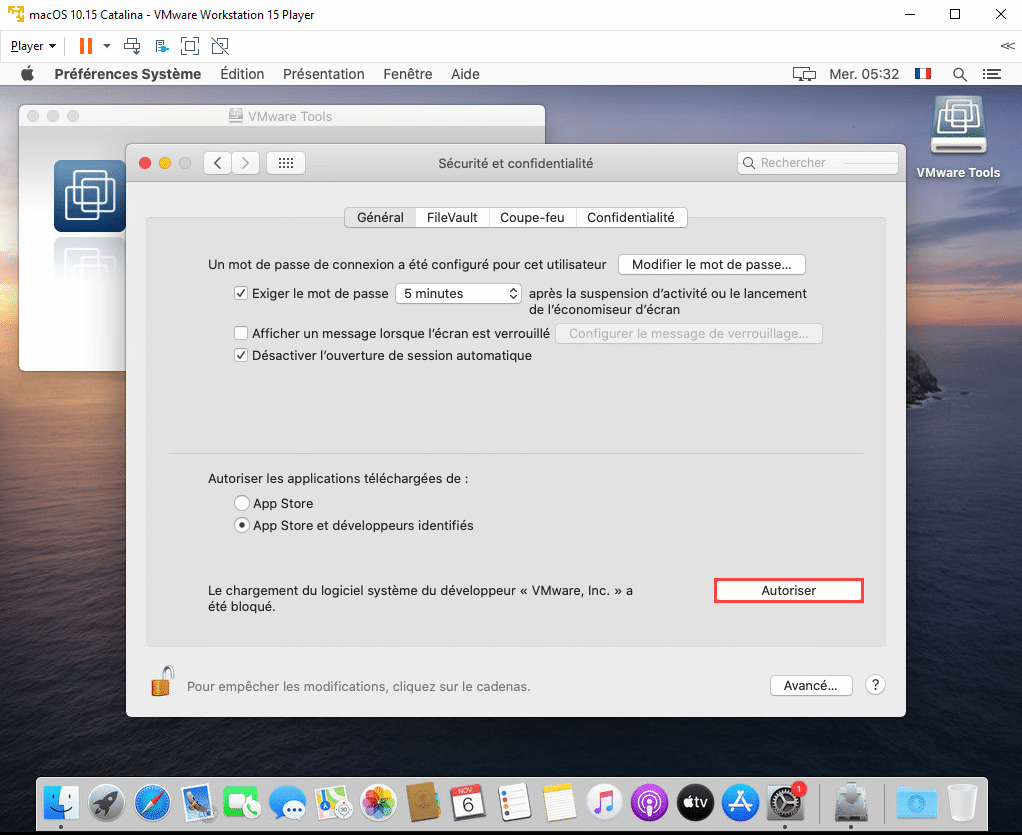Open the 5 minutes delay dropdown

pyautogui.click(x=458, y=293)
